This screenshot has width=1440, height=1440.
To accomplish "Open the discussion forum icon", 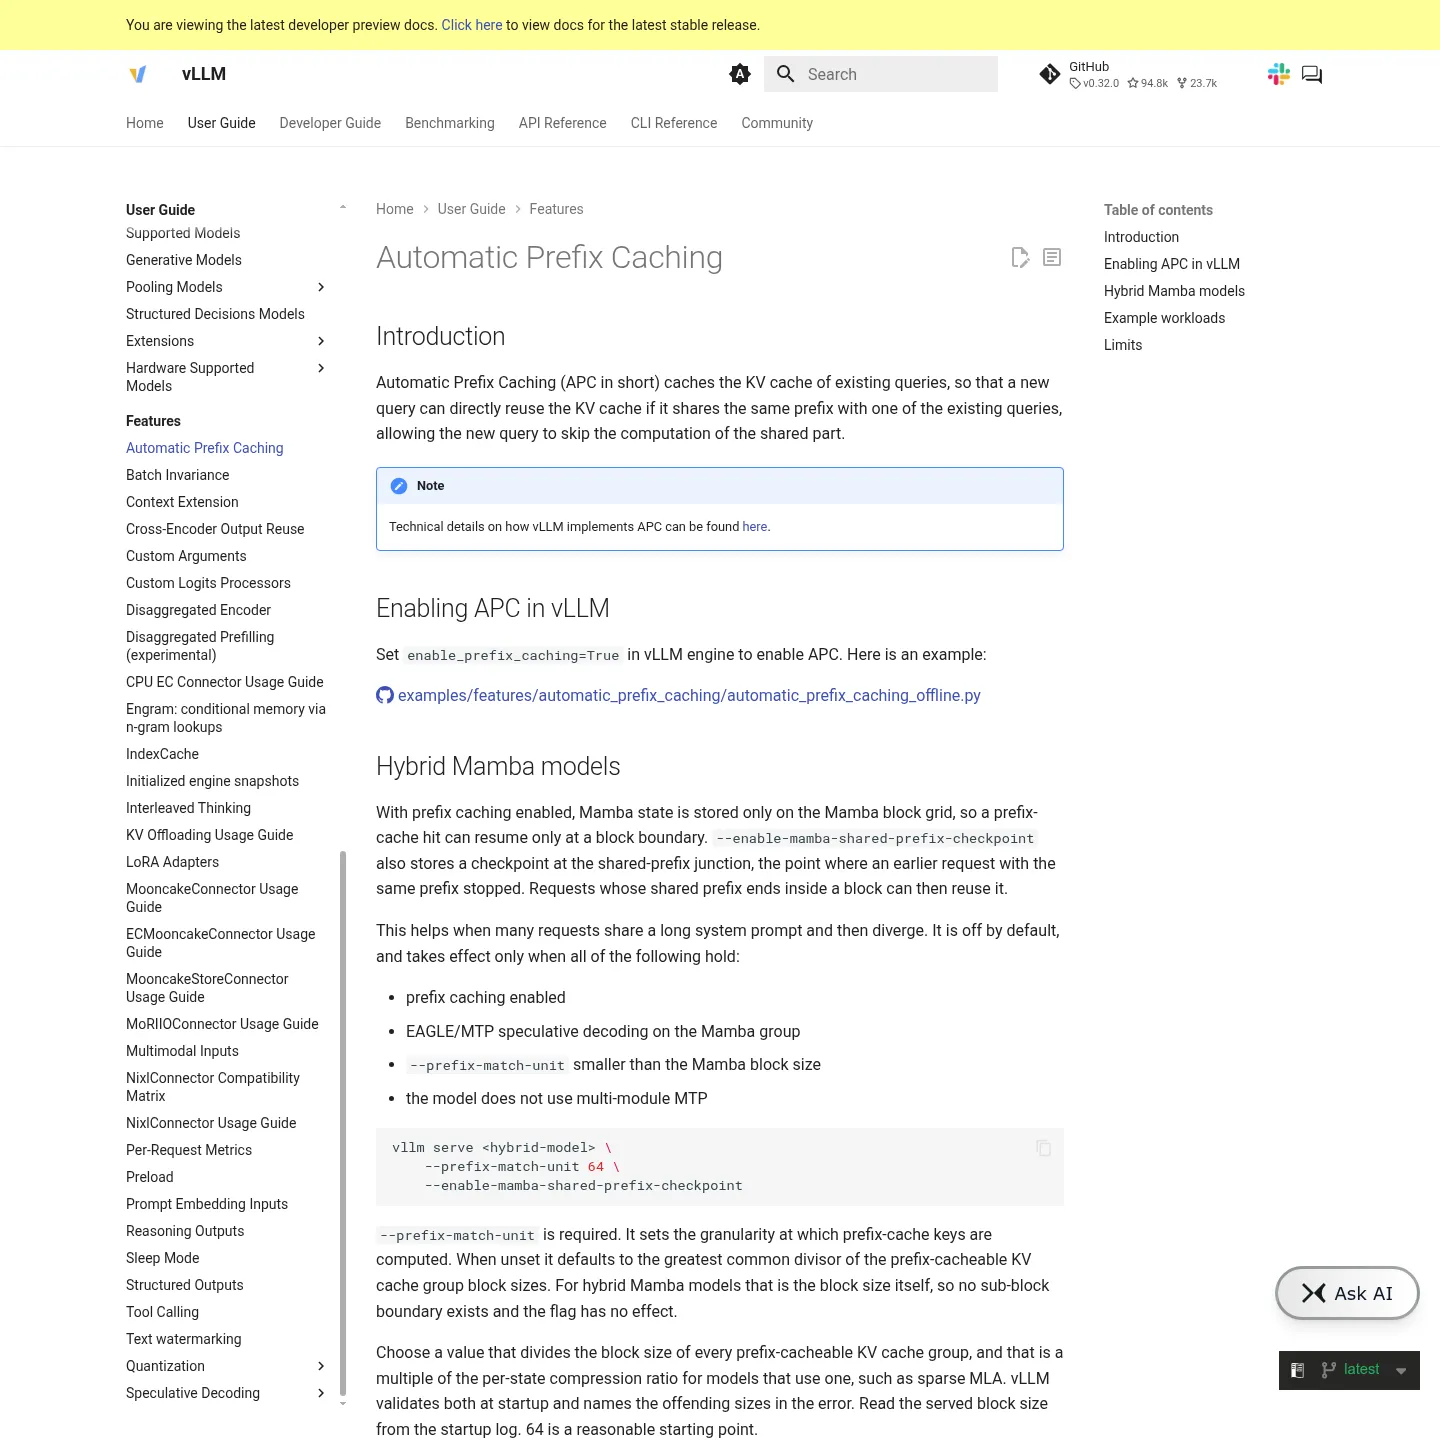I will (x=1312, y=74).
